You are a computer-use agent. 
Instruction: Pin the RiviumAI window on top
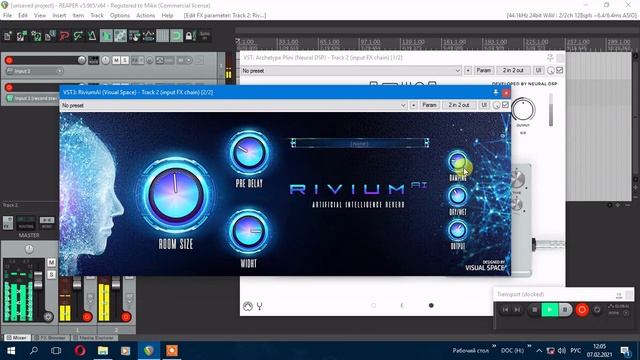[x=496, y=93]
